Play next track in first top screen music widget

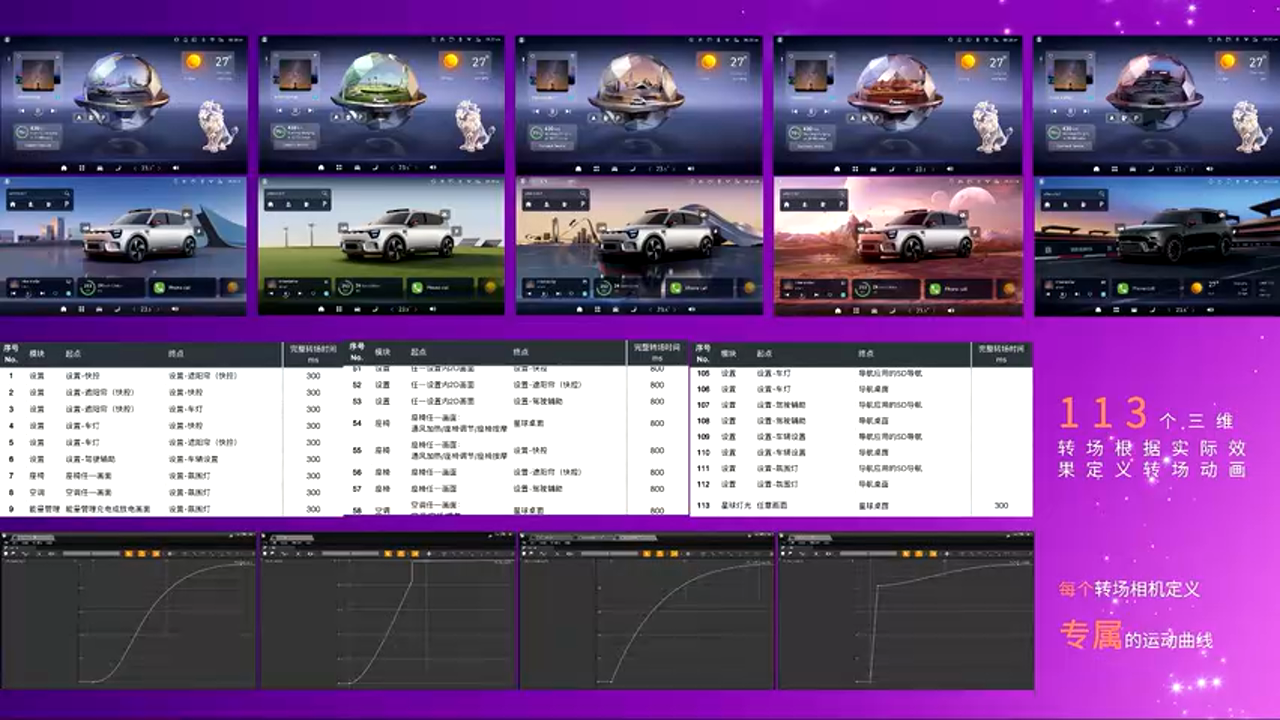[x=54, y=110]
